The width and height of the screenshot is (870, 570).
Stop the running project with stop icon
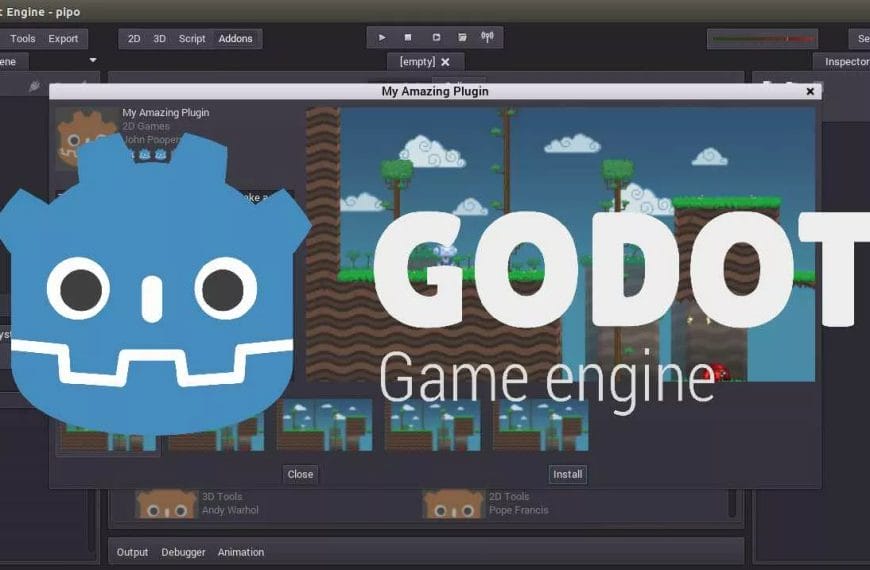pos(408,37)
